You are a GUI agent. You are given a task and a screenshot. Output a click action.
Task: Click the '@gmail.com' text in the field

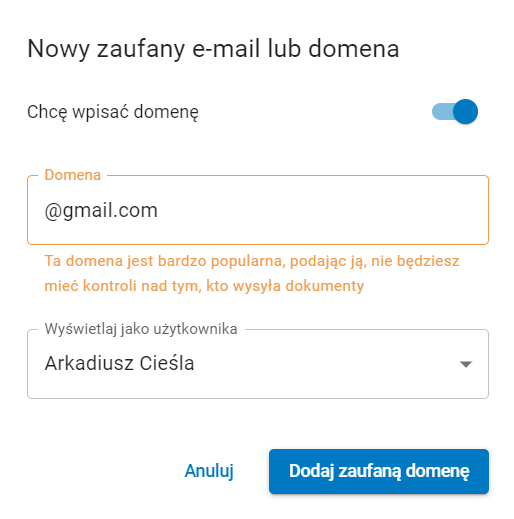pos(101,211)
